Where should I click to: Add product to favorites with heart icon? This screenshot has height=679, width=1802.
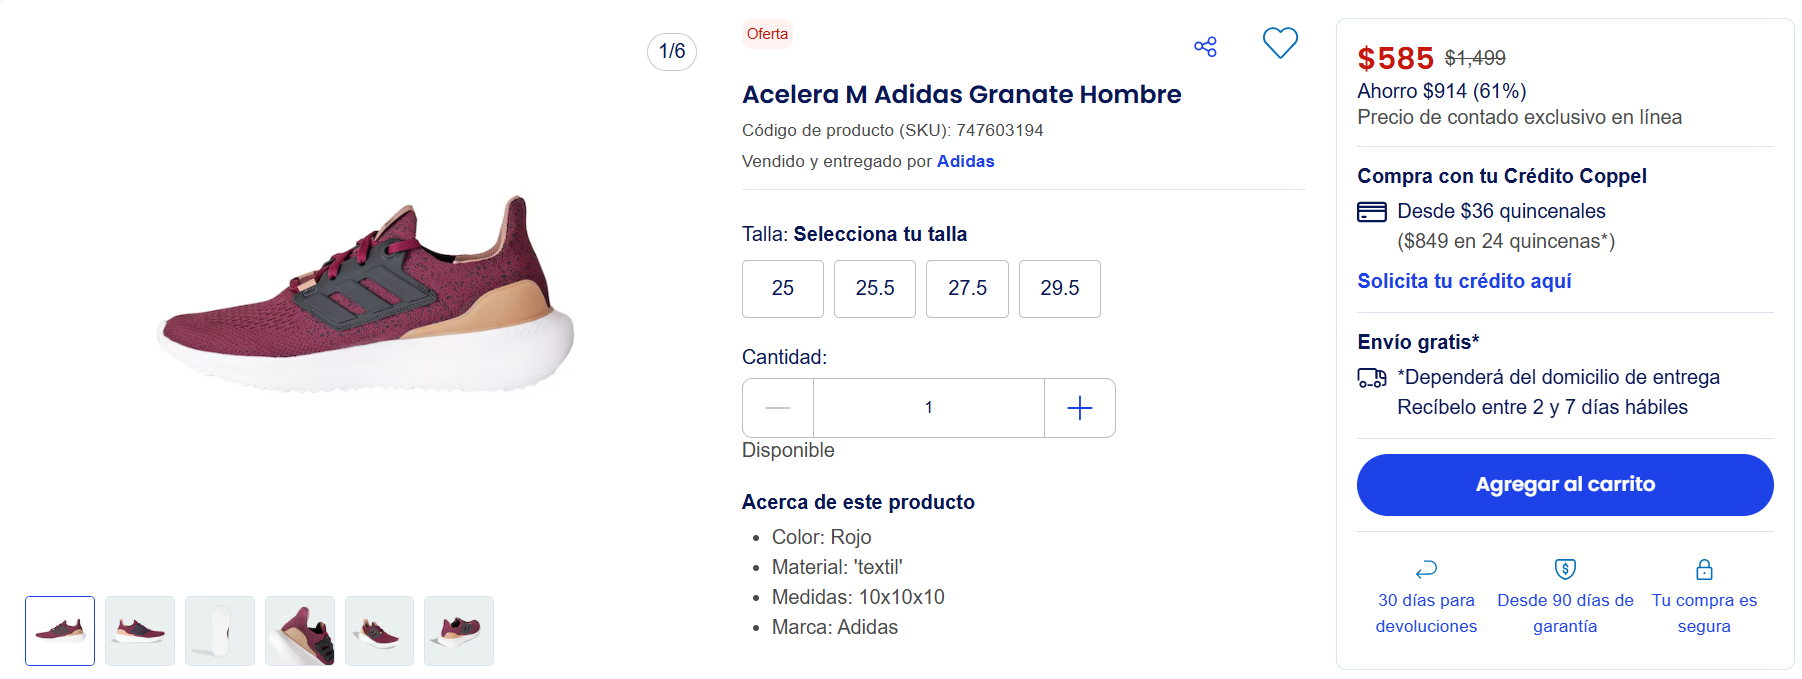(x=1280, y=43)
